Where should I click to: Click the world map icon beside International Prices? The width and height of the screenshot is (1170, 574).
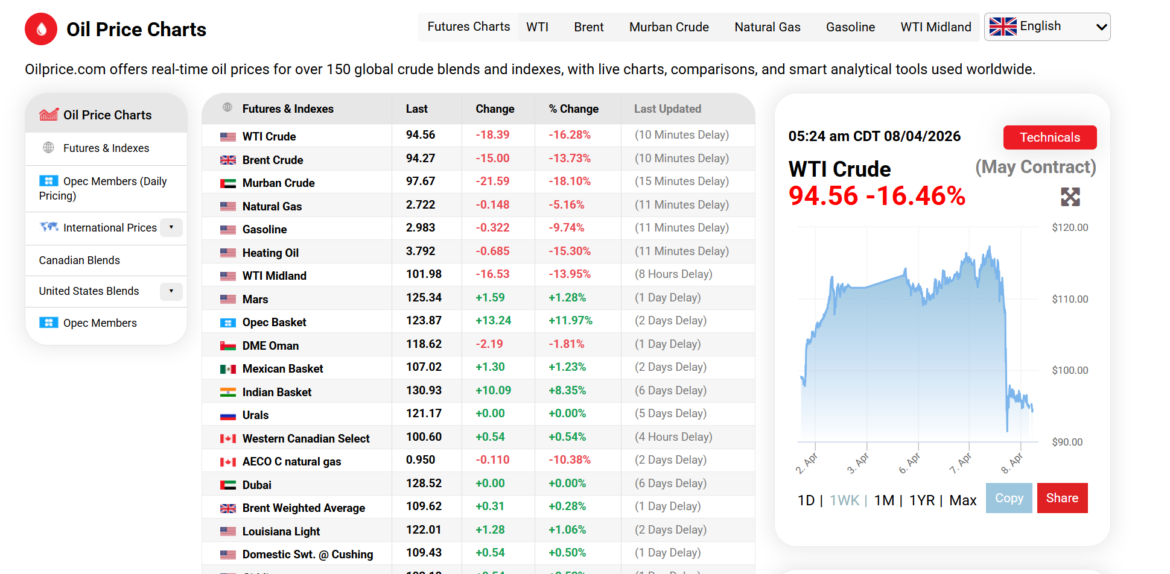[49, 227]
